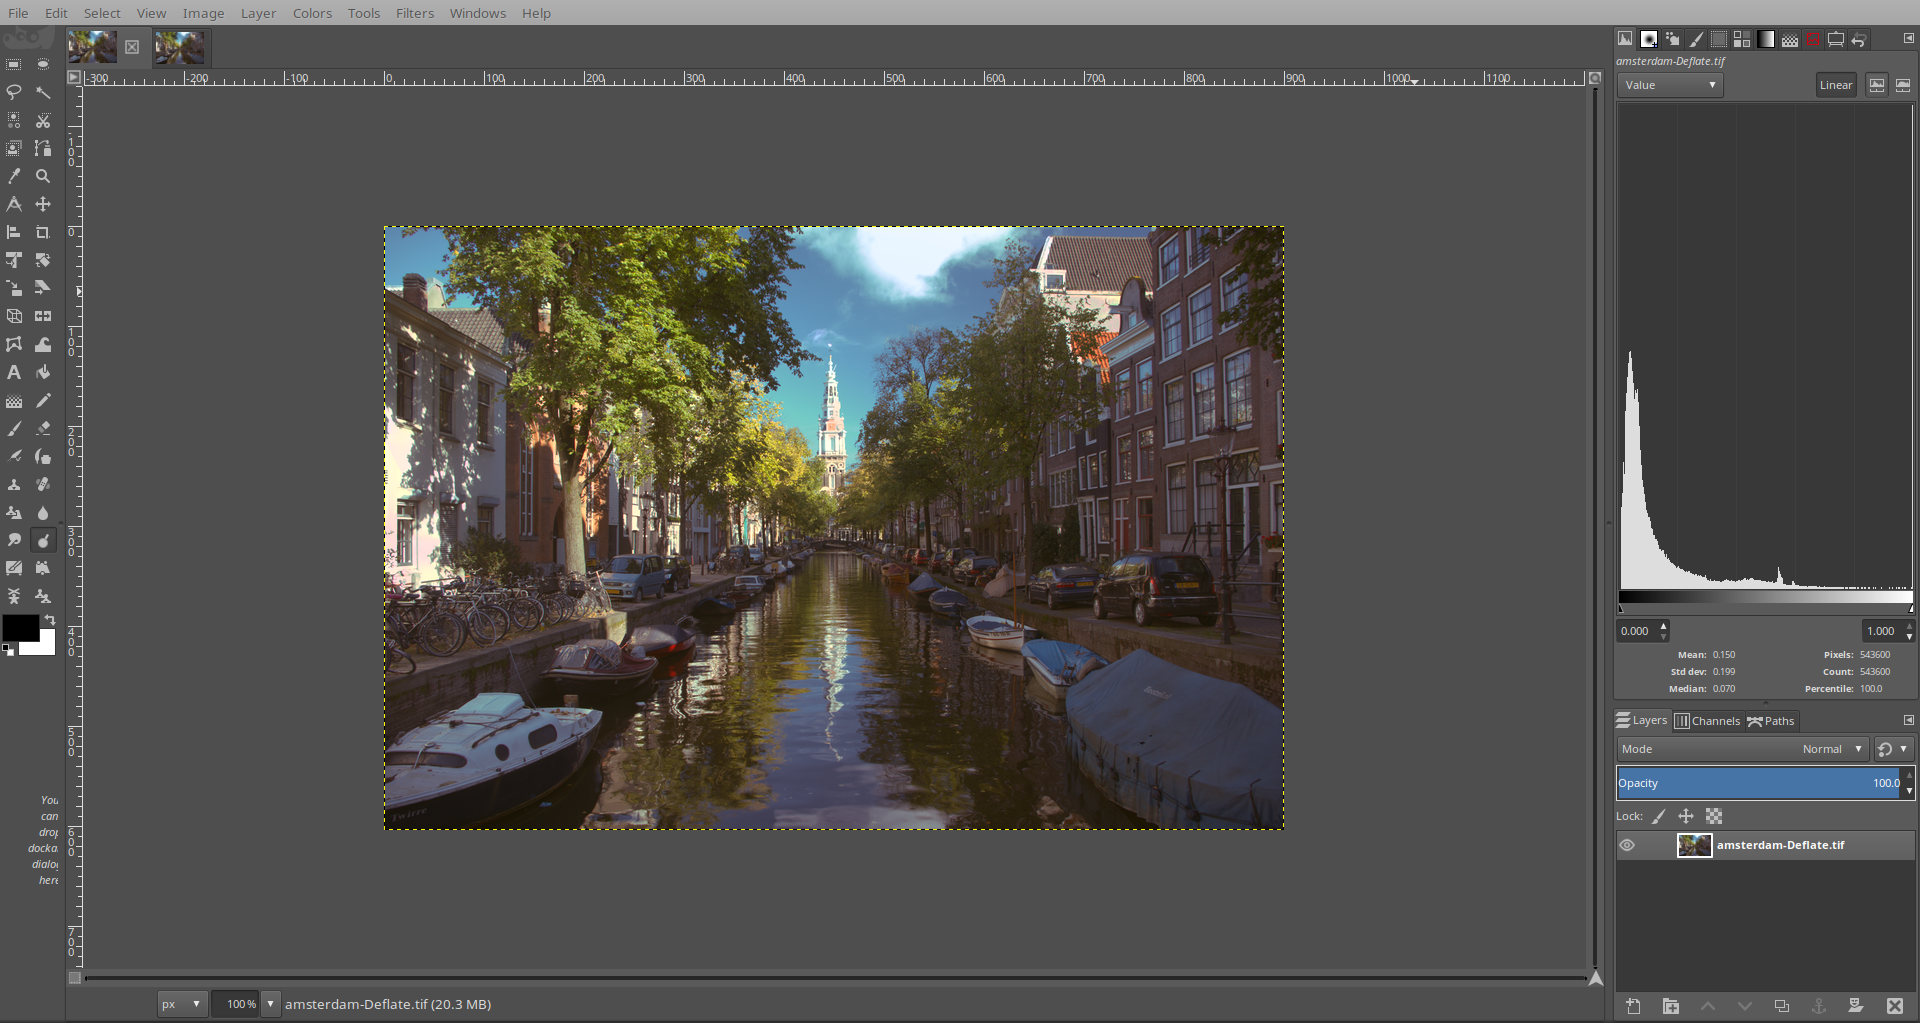
Task: Open the histogram Value channel dropdown
Action: click(x=1669, y=85)
